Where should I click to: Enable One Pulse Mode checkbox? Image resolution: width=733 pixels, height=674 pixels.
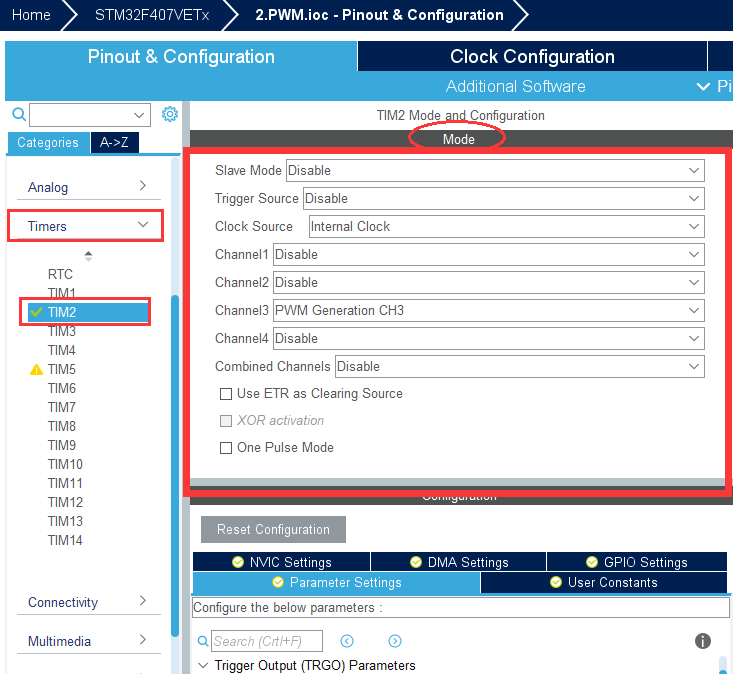[226, 448]
